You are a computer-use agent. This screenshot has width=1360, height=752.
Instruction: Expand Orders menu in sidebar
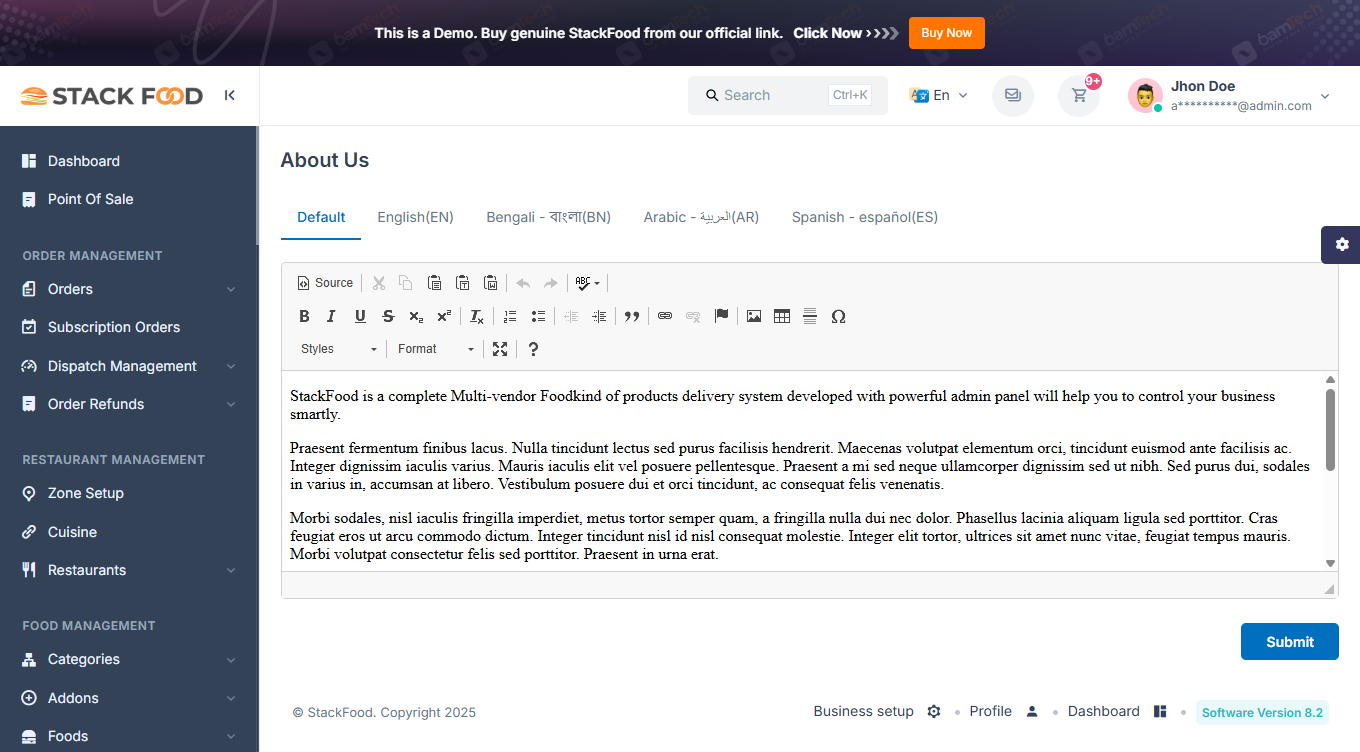click(x=129, y=289)
